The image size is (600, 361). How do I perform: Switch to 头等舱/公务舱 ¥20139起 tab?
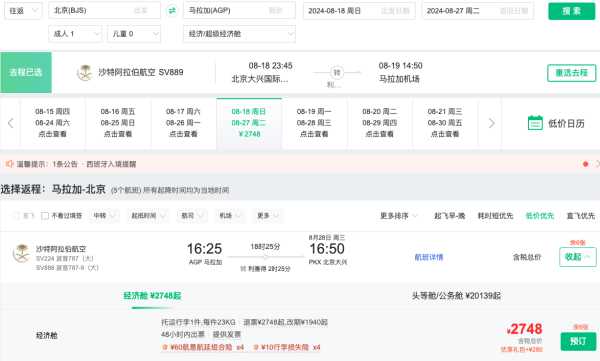(x=456, y=296)
